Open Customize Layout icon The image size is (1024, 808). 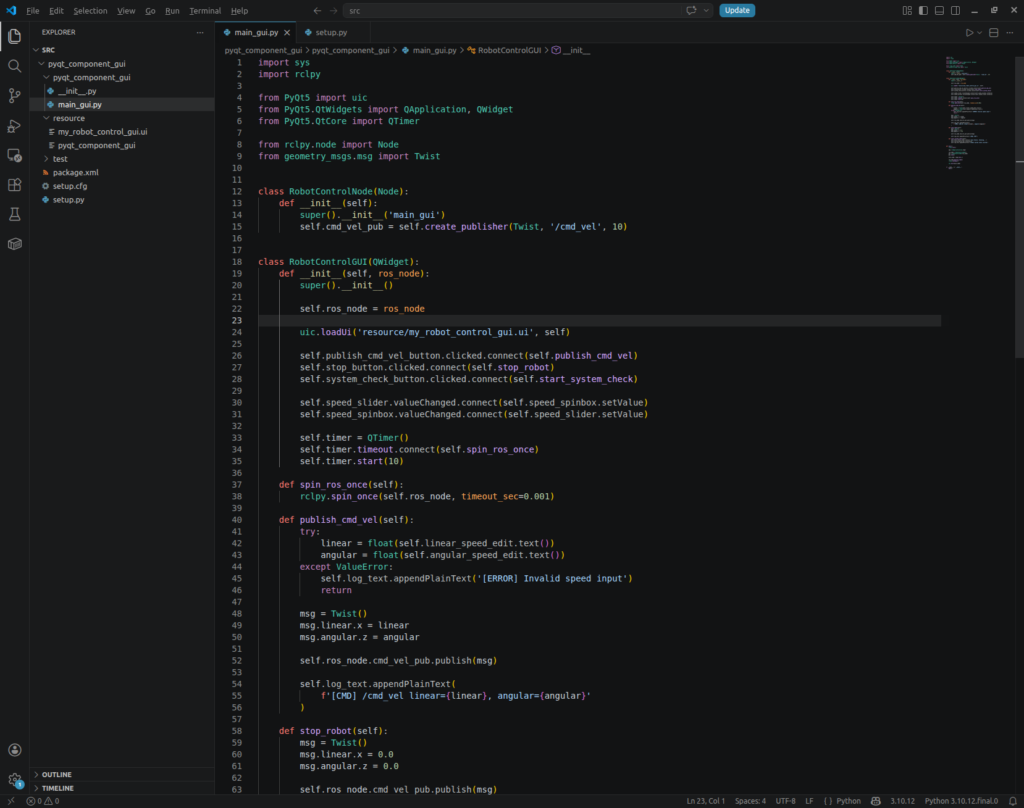[907, 10]
